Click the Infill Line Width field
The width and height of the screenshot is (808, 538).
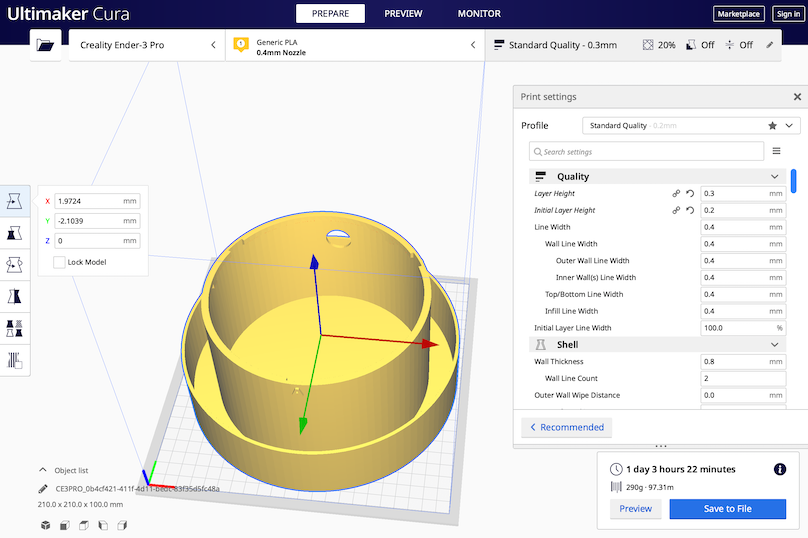tap(743, 311)
